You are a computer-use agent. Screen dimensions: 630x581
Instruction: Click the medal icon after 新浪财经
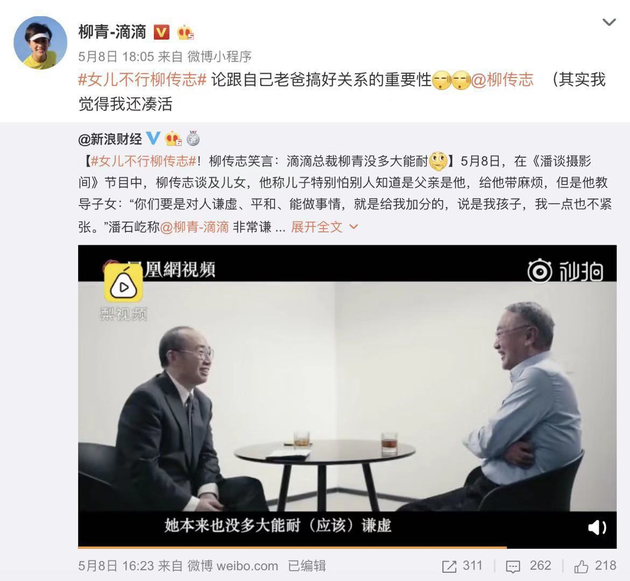point(194,139)
